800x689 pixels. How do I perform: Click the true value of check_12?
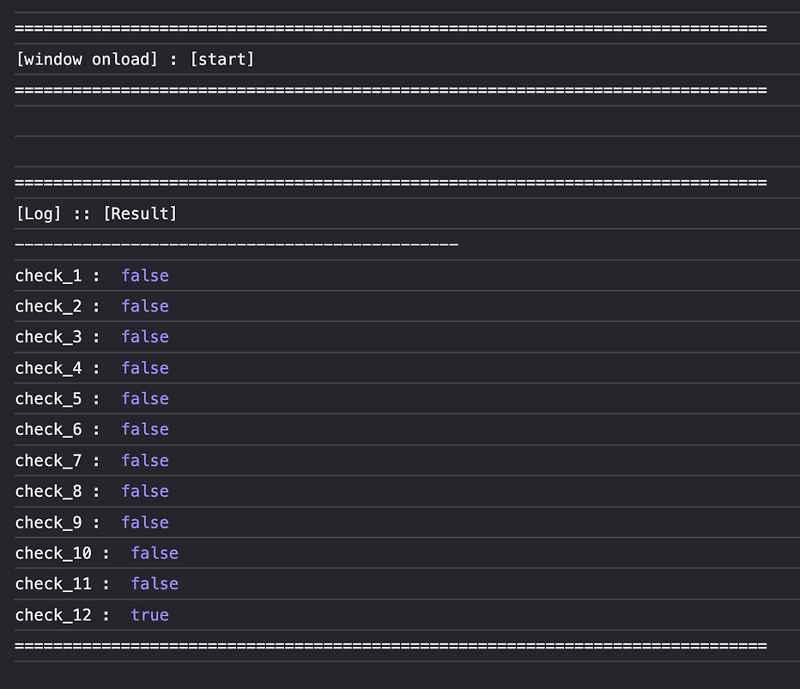(x=150, y=614)
